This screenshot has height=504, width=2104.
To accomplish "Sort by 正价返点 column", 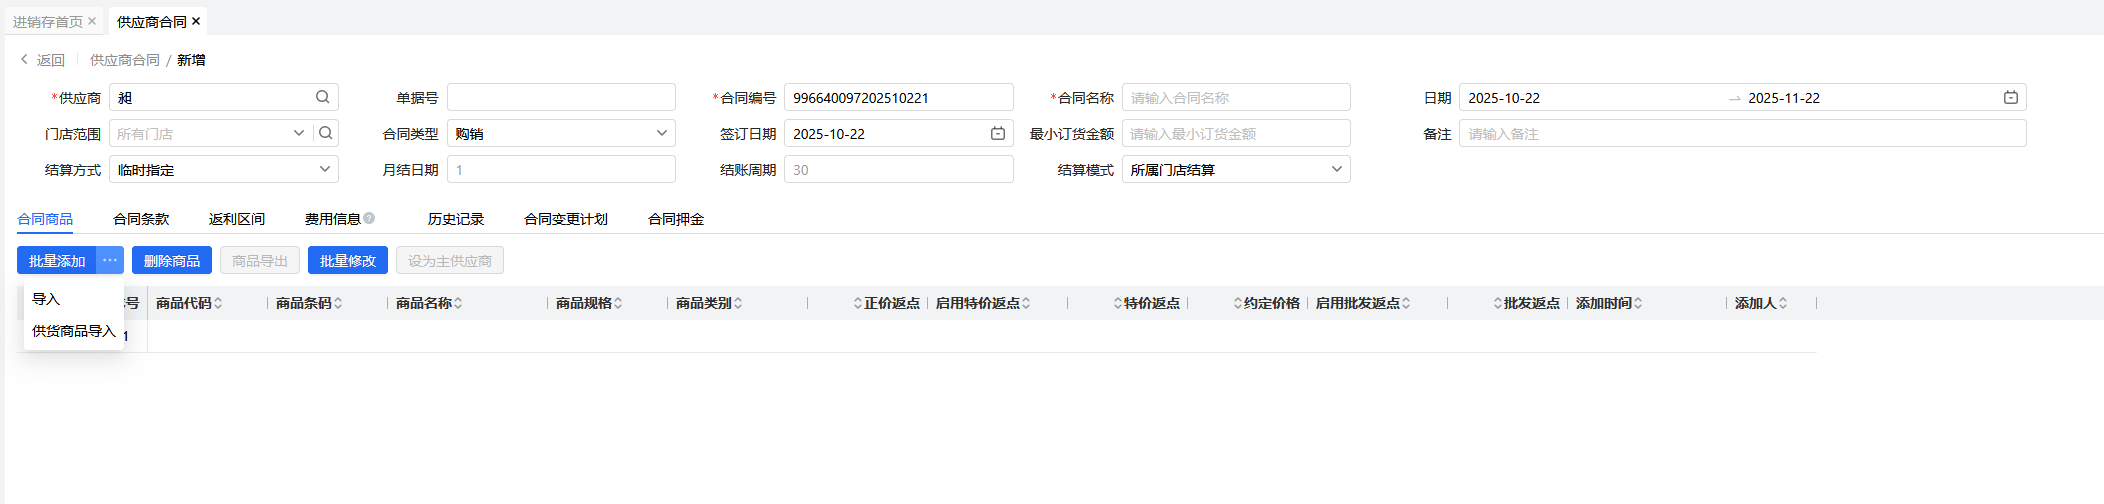I will (857, 303).
